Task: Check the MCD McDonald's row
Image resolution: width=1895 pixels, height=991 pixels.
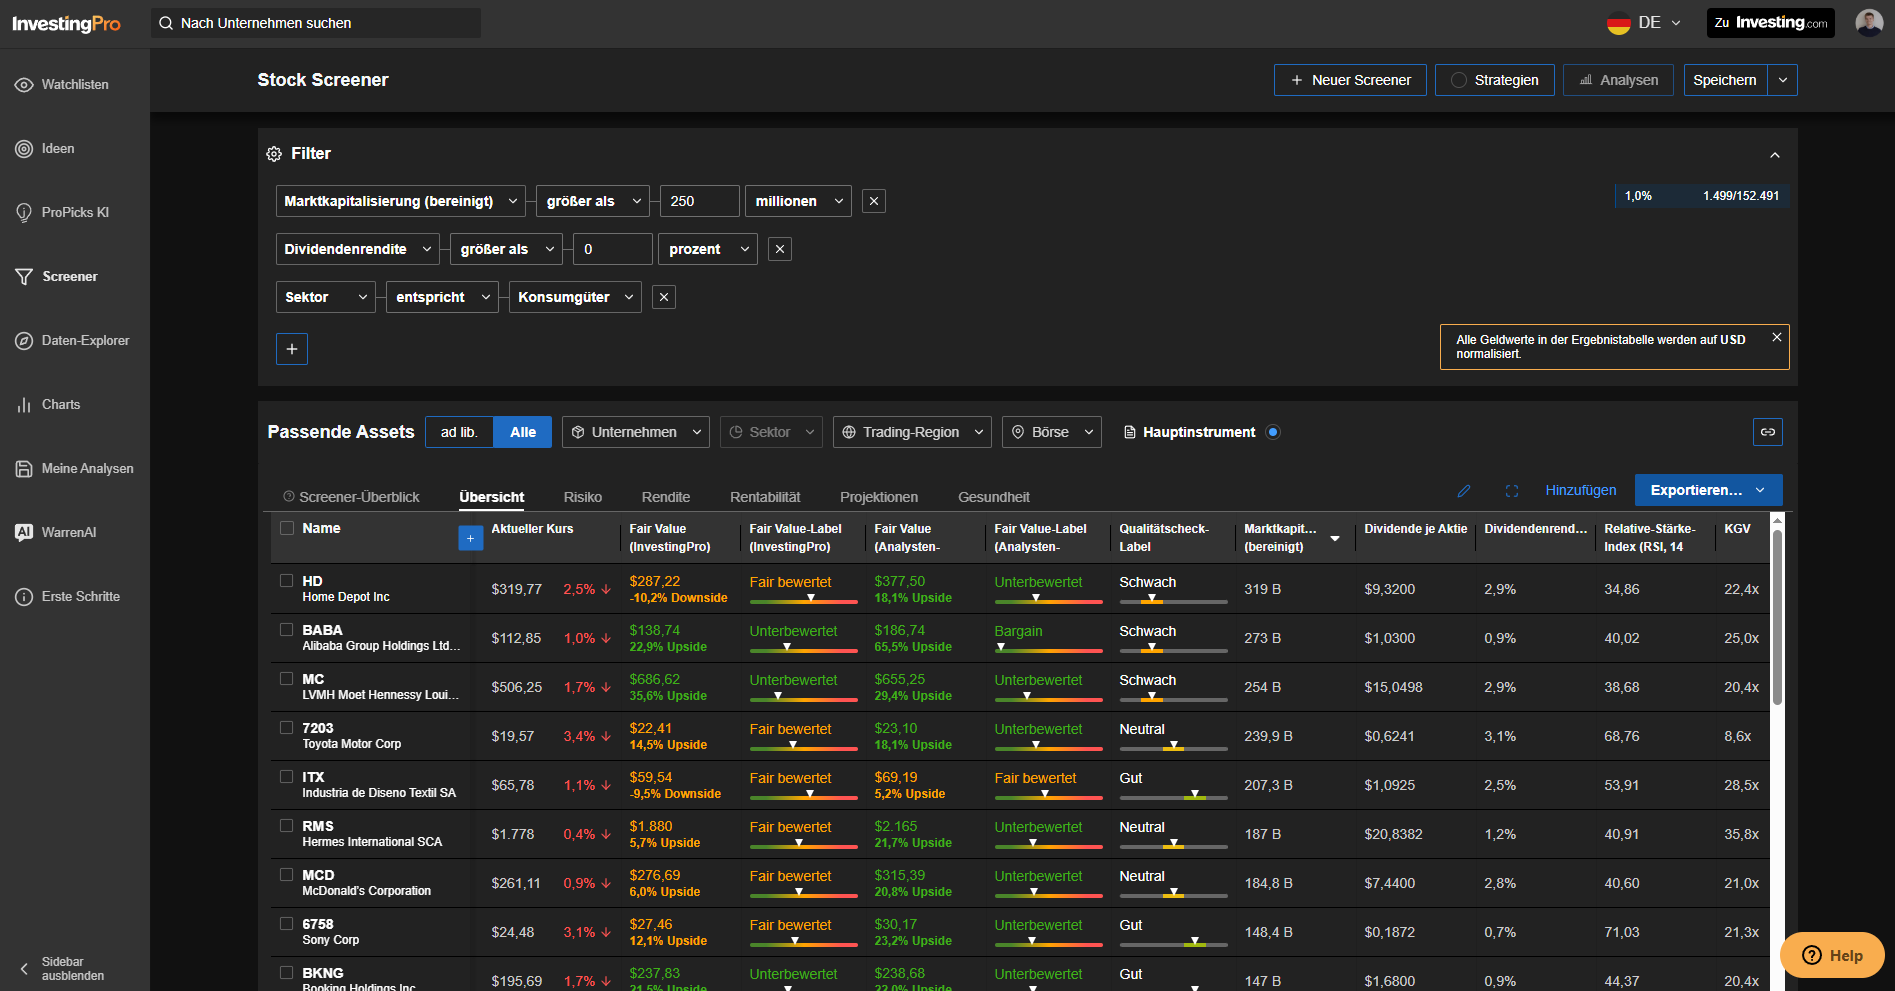Action: click(x=287, y=874)
